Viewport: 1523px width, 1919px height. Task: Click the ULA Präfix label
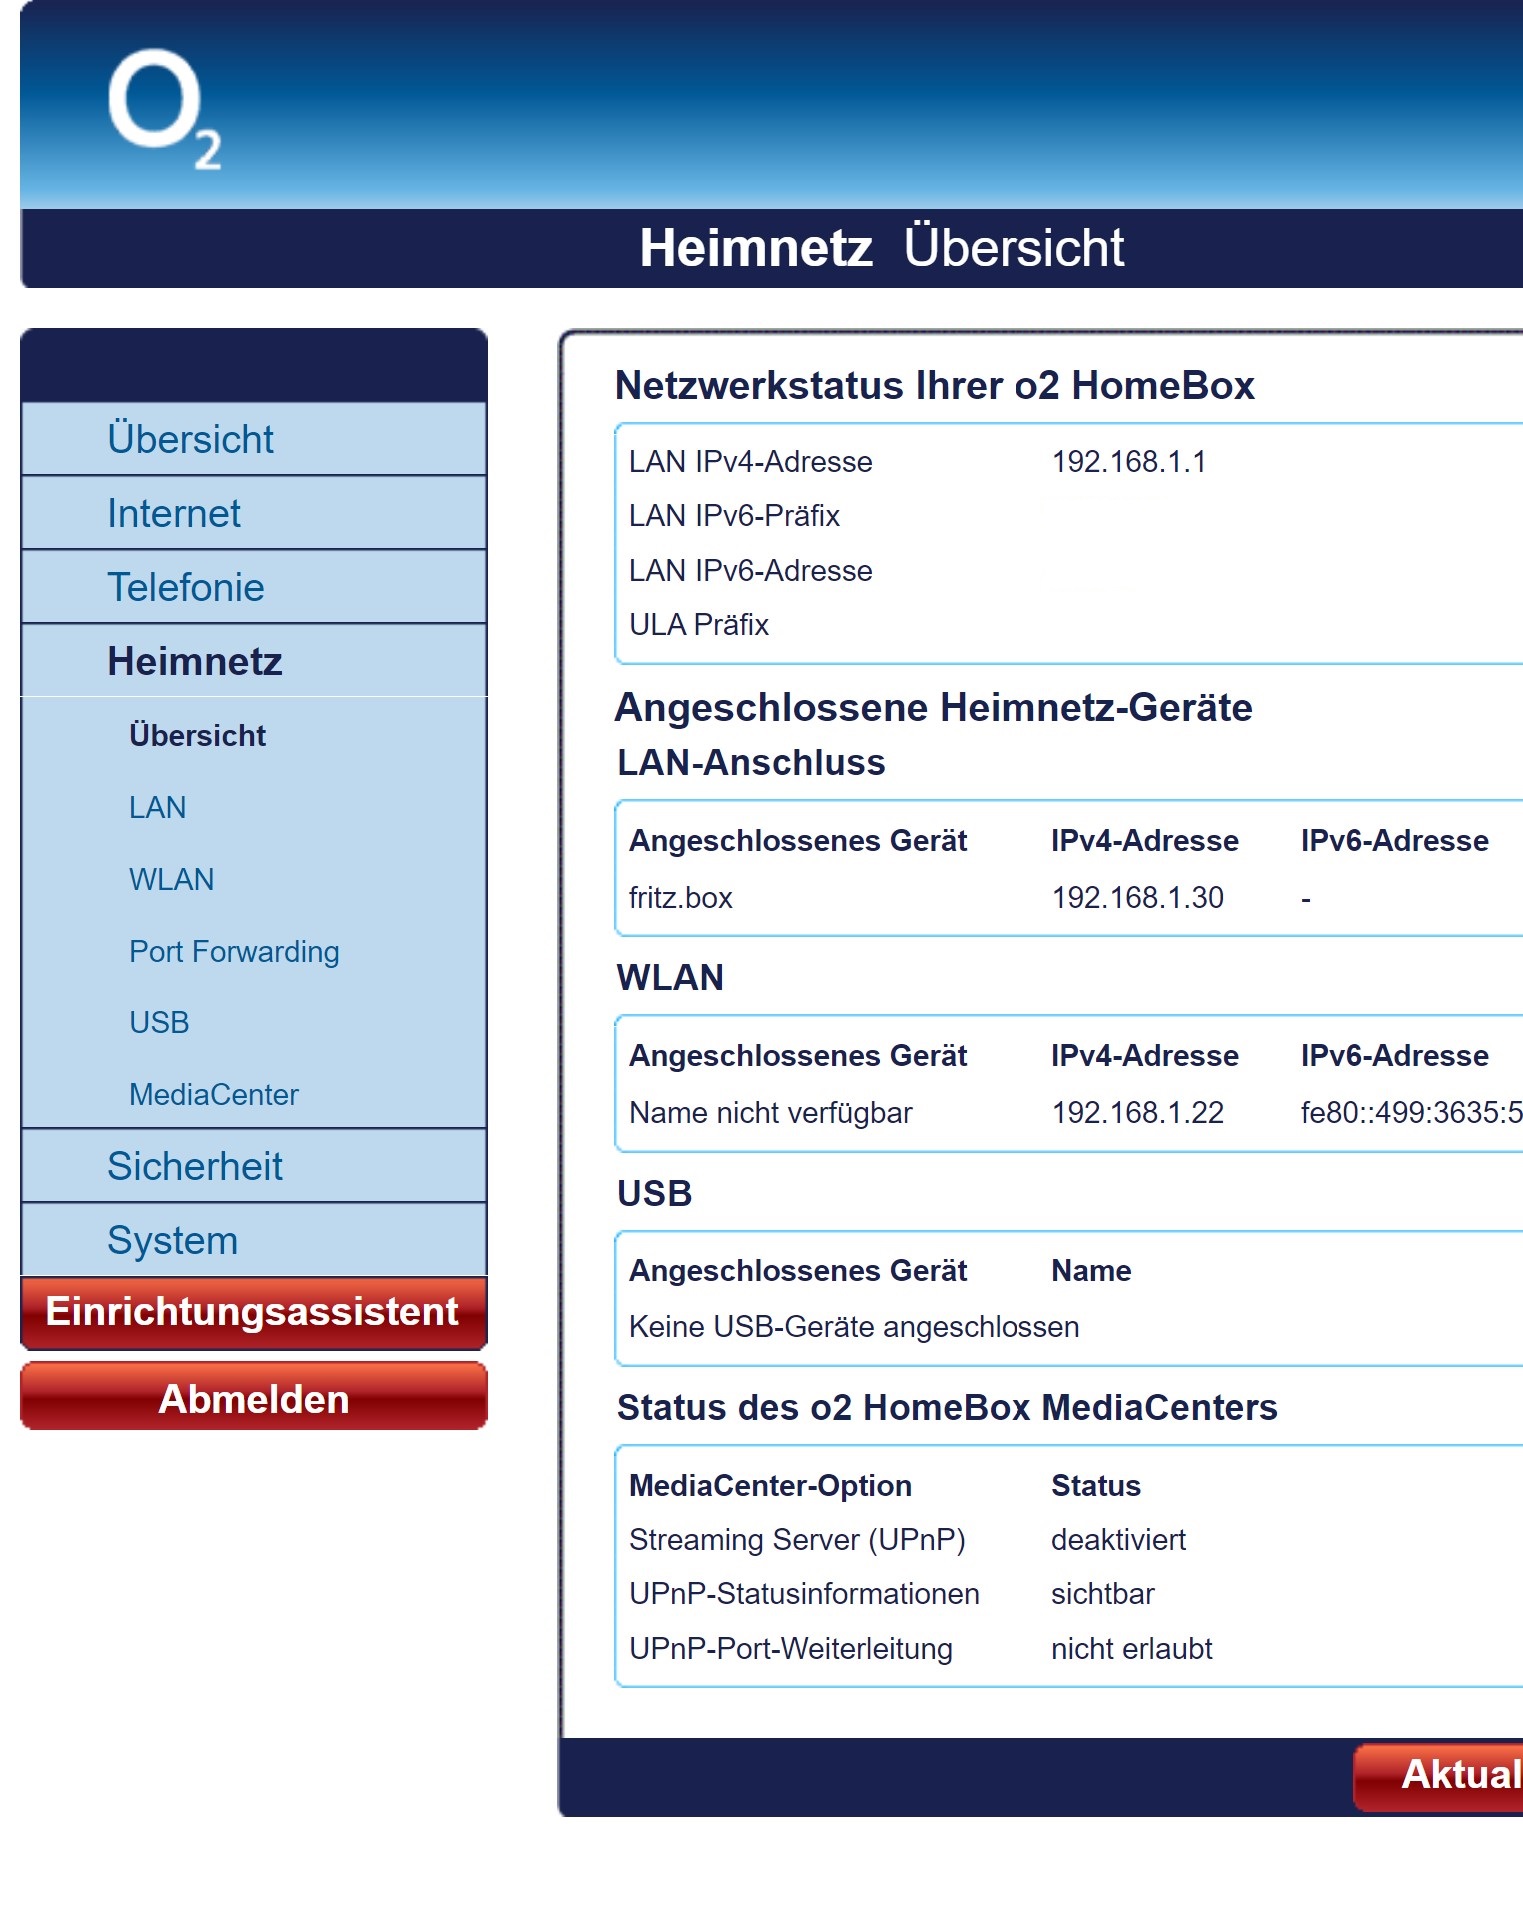[x=698, y=625]
